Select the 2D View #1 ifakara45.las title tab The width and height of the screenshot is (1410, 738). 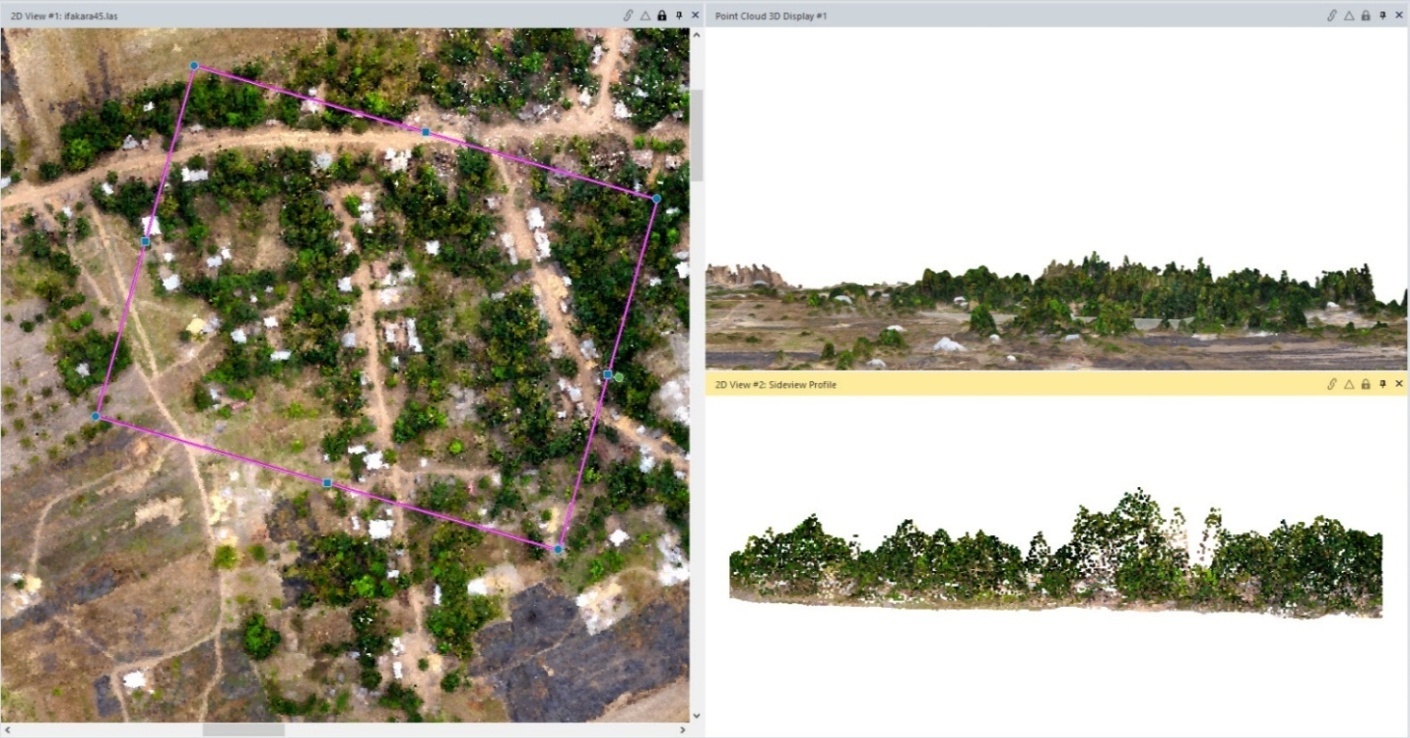64,15
